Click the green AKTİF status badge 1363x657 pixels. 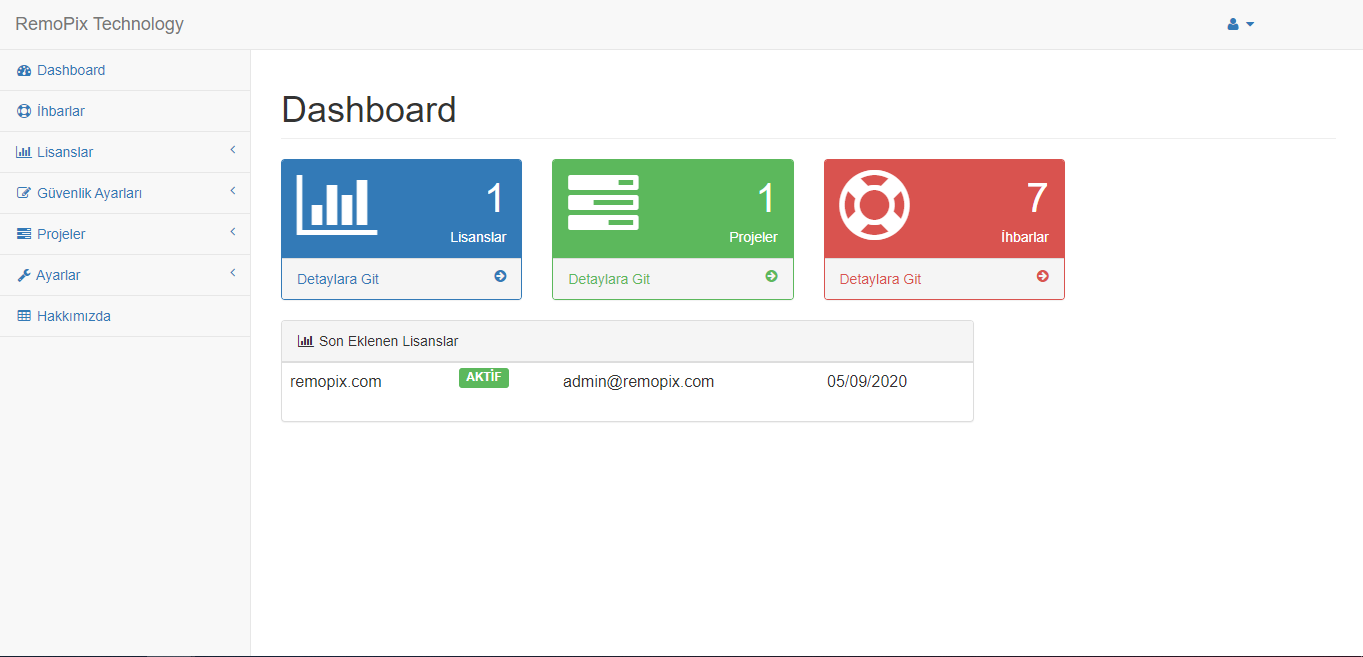pyautogui.click(x=484, y=378)
